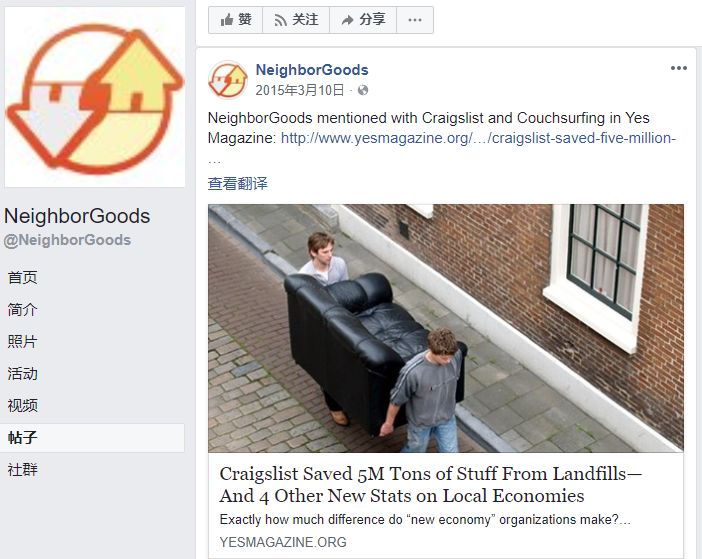Open 简介 in sidebar menu

pyautogui.click(x=22, y=309)
